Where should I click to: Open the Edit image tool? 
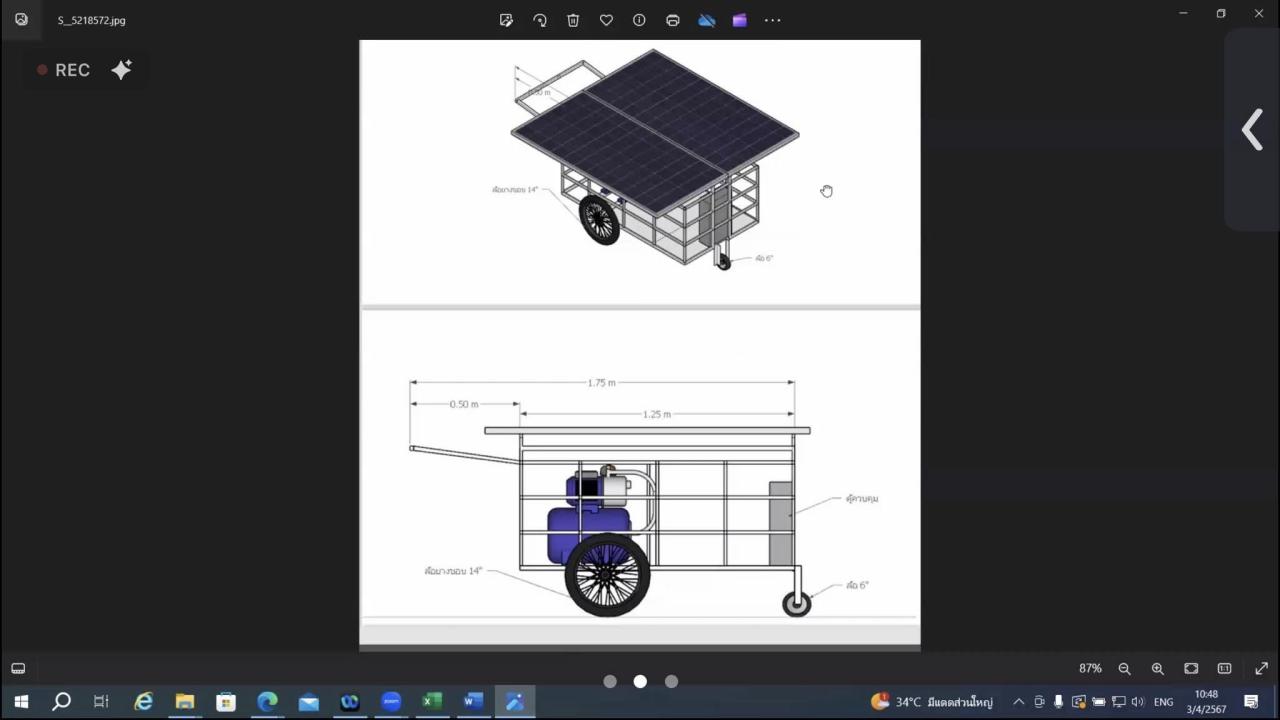506,20
